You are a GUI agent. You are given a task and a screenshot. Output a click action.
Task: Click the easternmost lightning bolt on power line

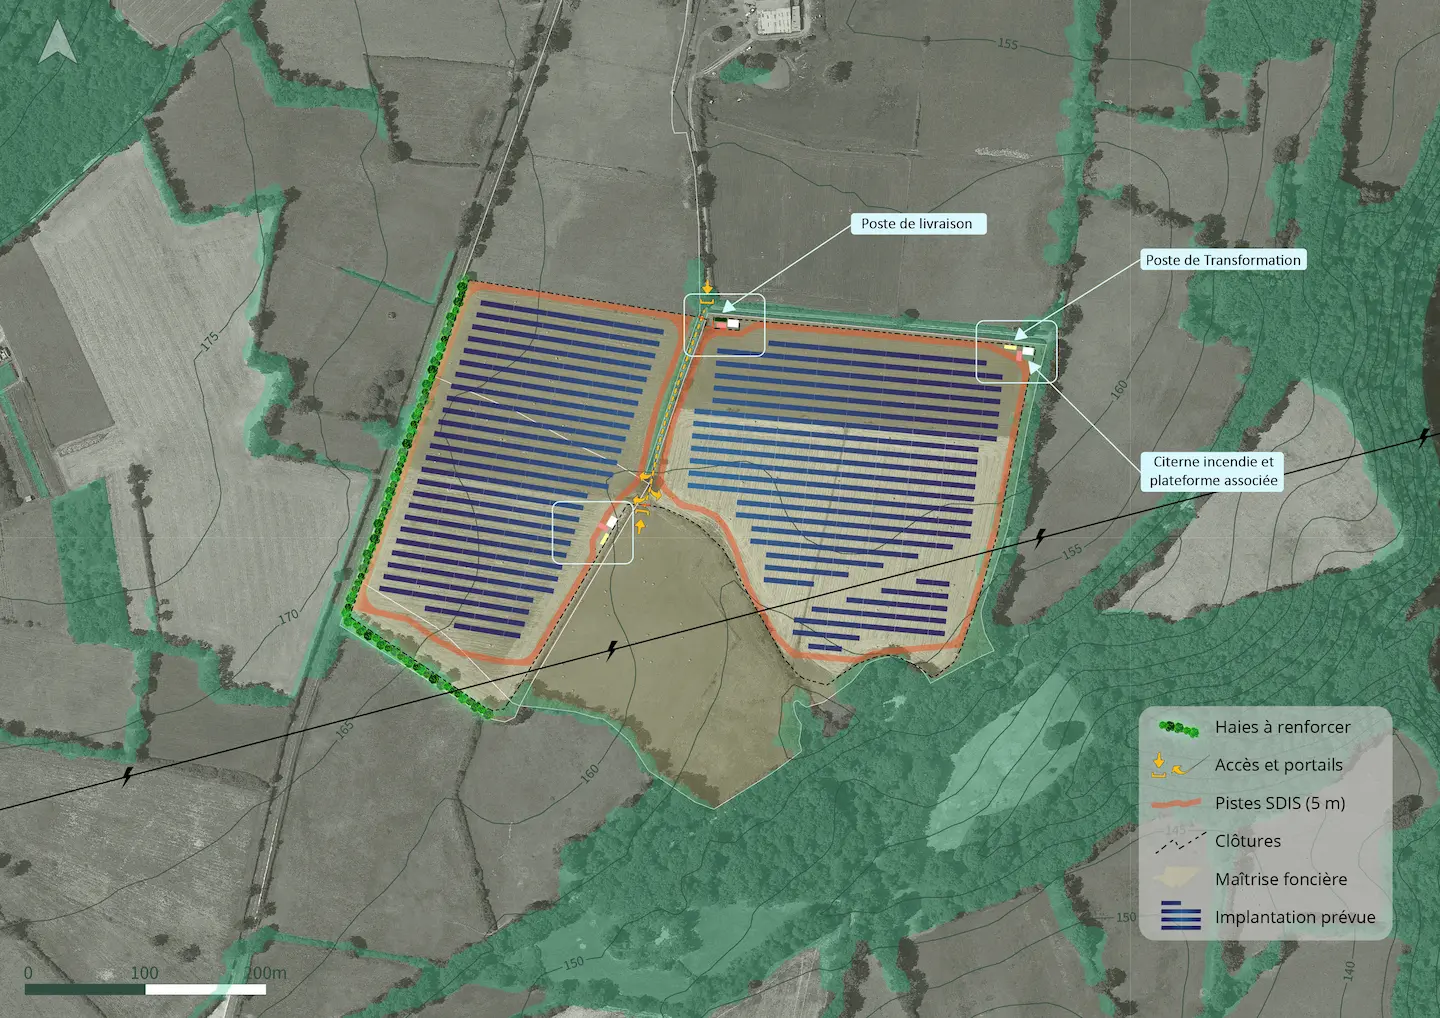click(1424, 438)
